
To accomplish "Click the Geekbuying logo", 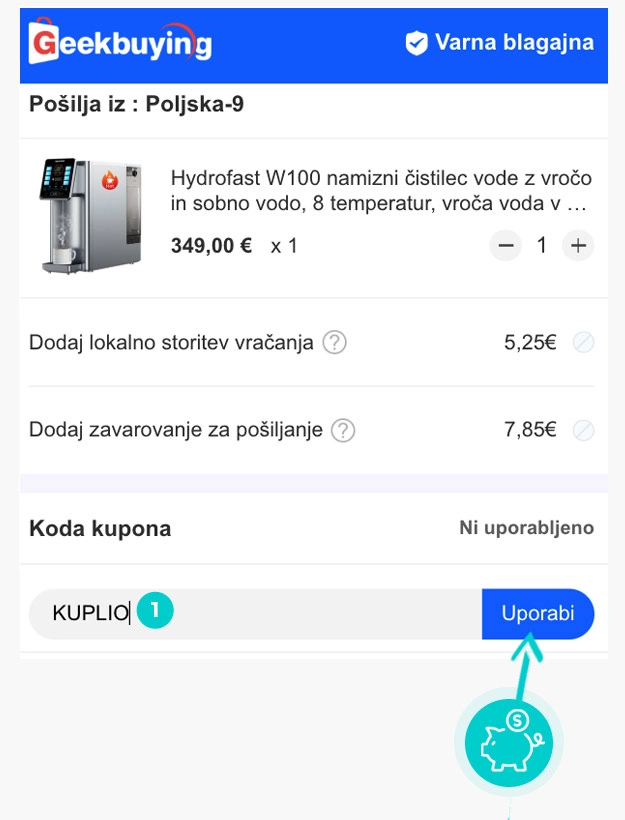I will (121, 44).
